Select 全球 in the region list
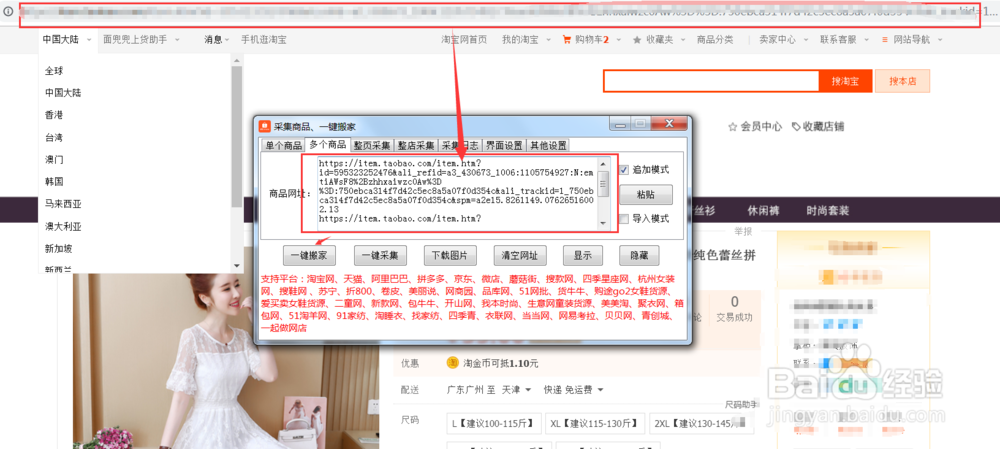The width and height of the screenshot is (1000, 449). (x=54, y=71)
